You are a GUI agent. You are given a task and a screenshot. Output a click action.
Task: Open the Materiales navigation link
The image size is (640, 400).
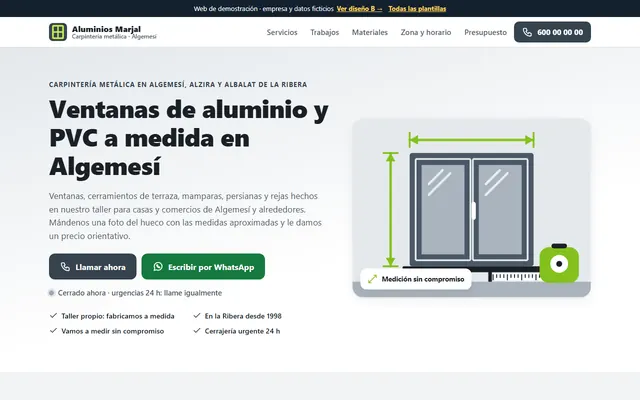370,32
